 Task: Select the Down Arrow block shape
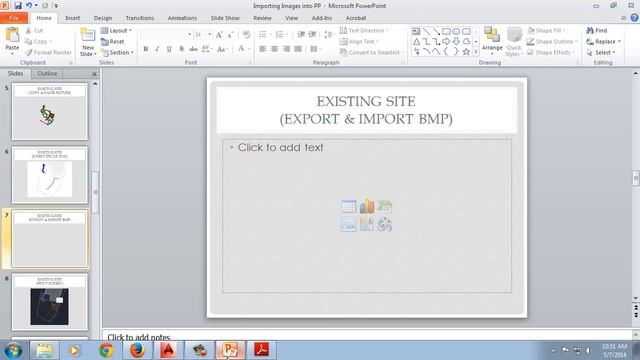(x=456, y=42)
